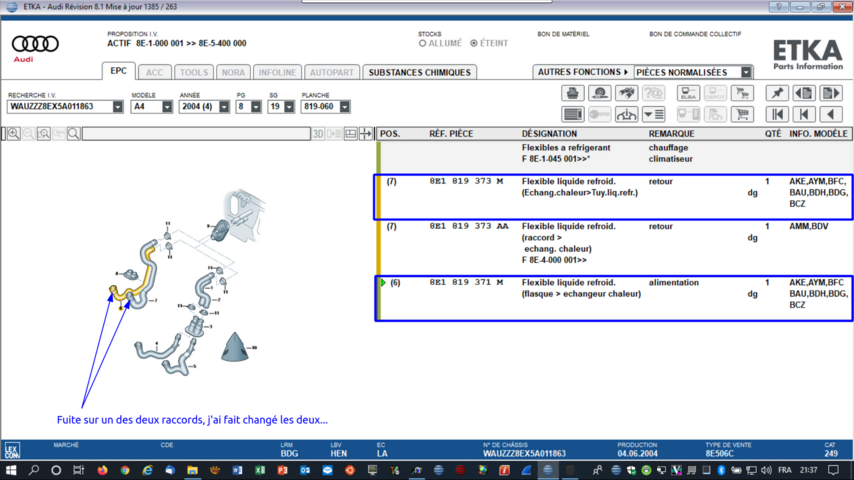Viewport: 854px width, 480px height.
Task: Switch to the AUTOPART tab
Action: [x=332, y=72]
